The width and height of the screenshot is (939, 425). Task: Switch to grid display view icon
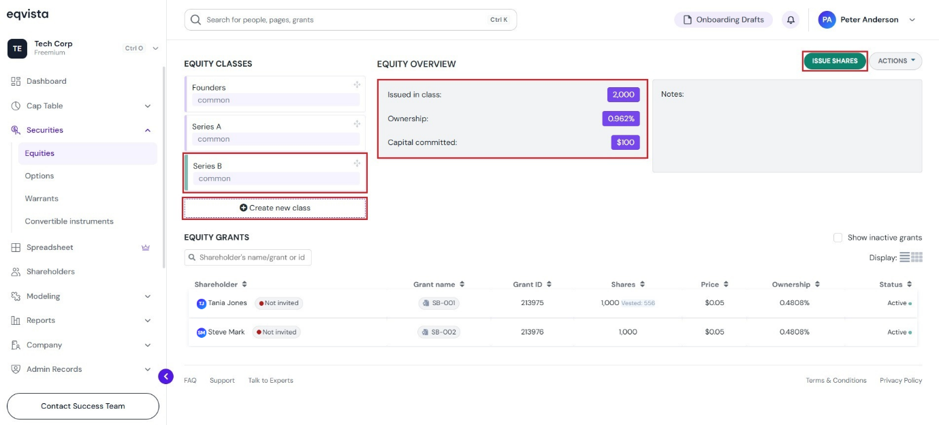917,257
